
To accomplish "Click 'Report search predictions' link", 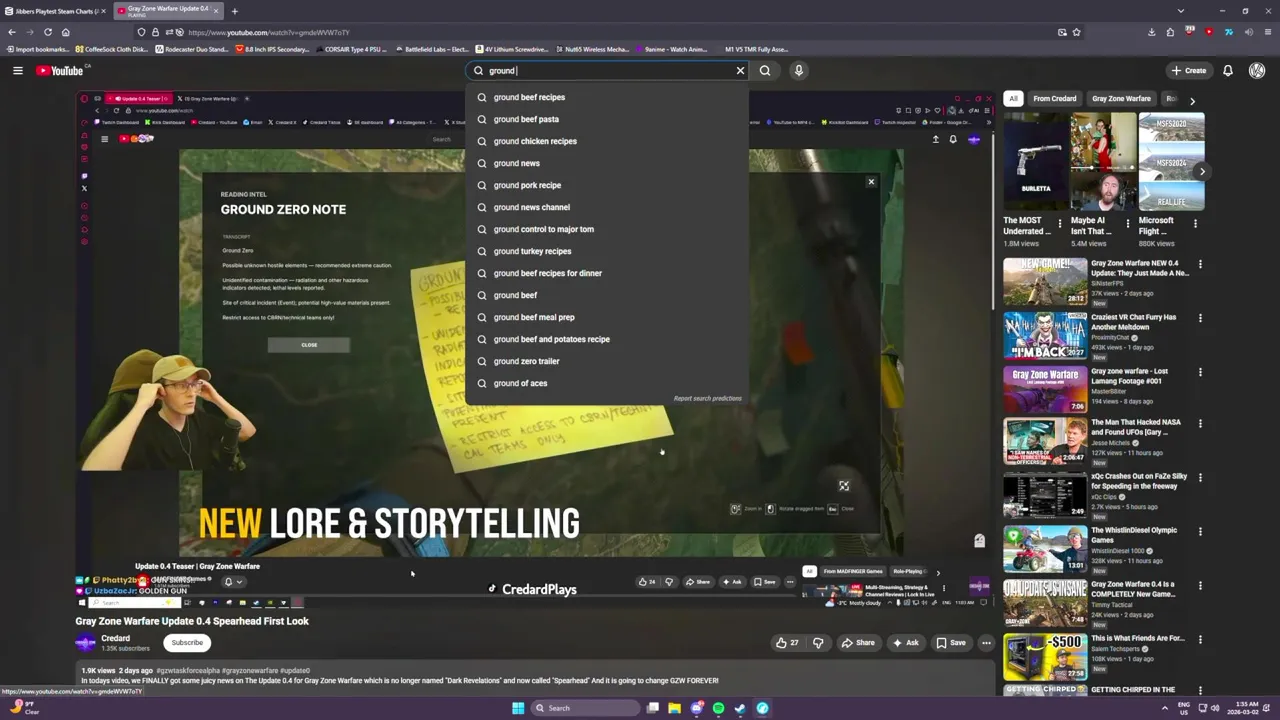I will [707, 398].
